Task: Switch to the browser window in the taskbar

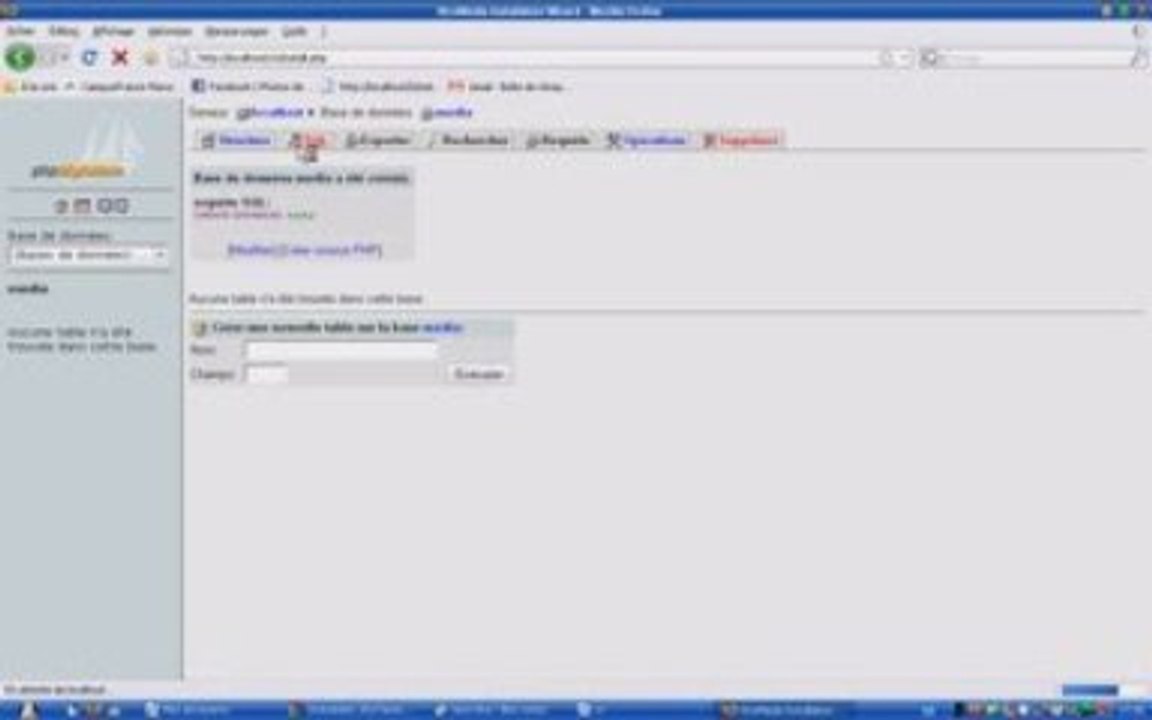Action: point(785,710)
